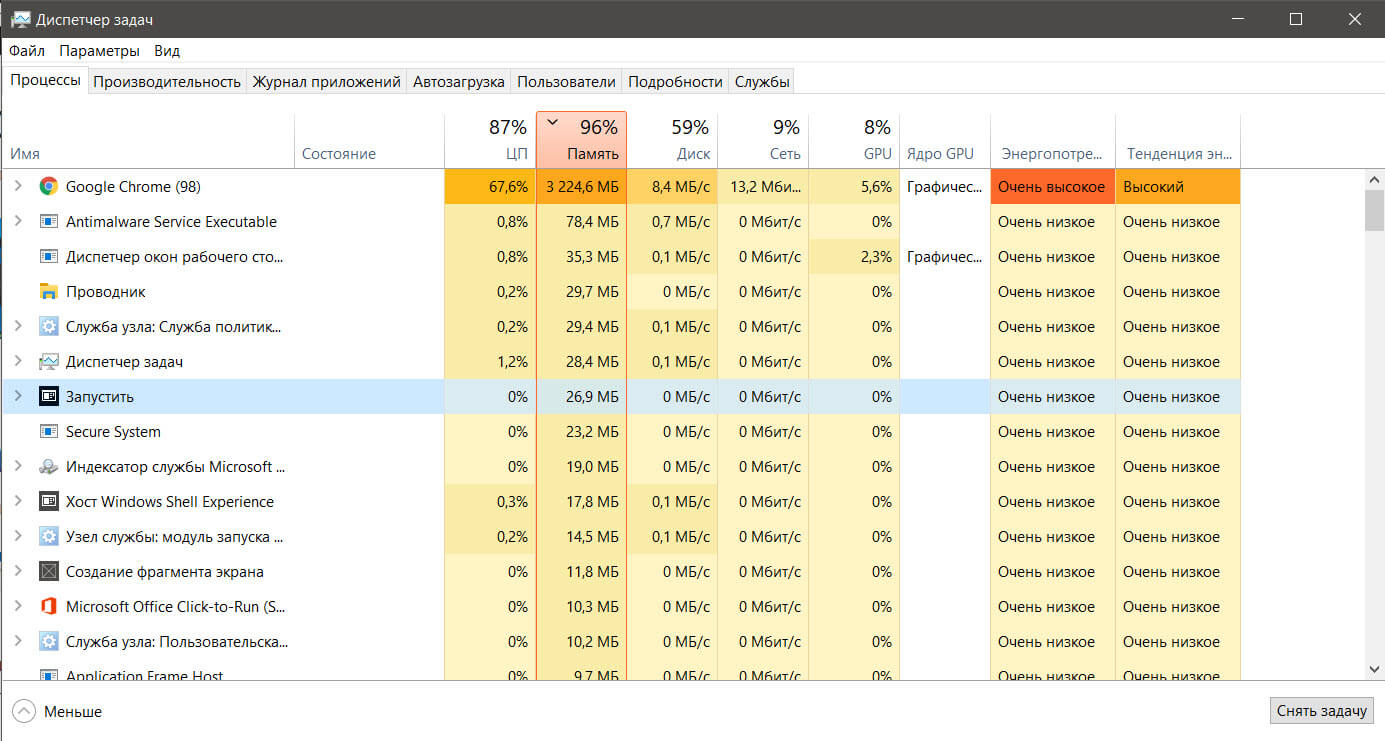The image size is (1385, 741).
Task: Click the Узел службы модуль запуска icon
Action: click(x=48, y=537)
